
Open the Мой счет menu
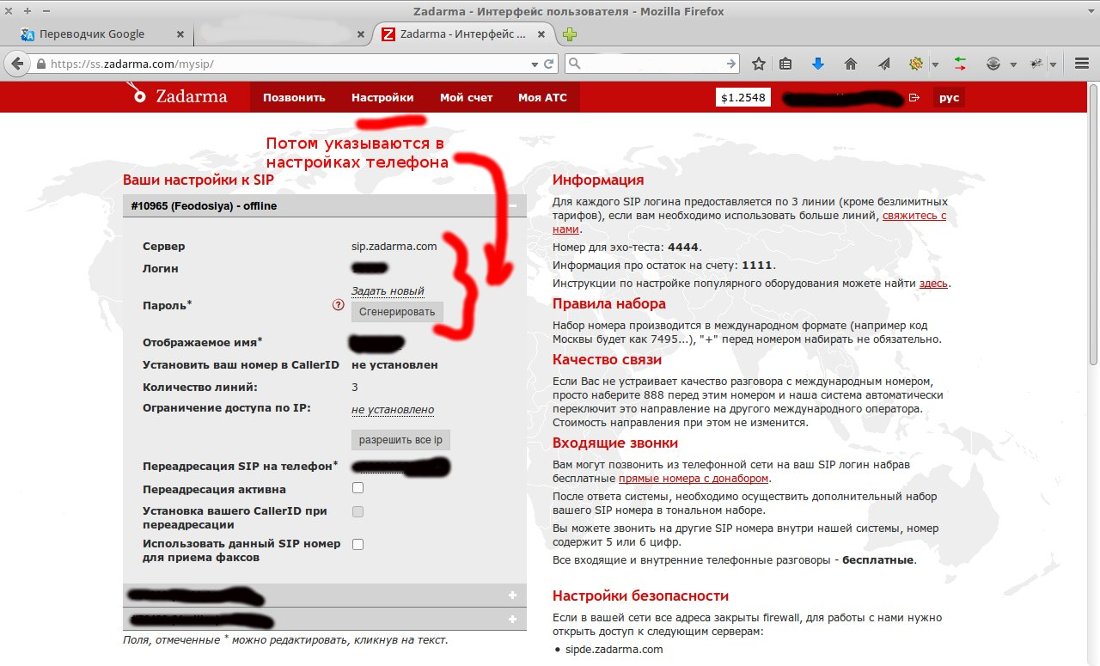(467, 98)
